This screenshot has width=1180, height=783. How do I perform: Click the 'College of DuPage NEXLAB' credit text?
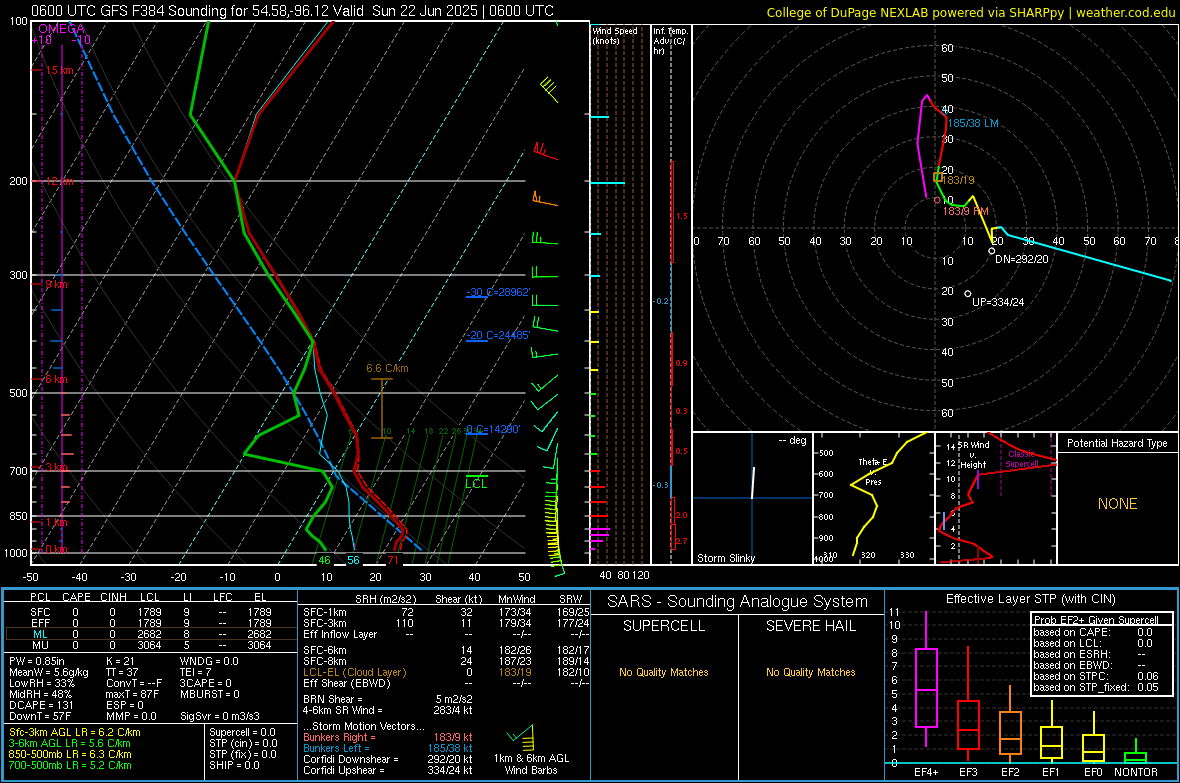tap(970, 12)
